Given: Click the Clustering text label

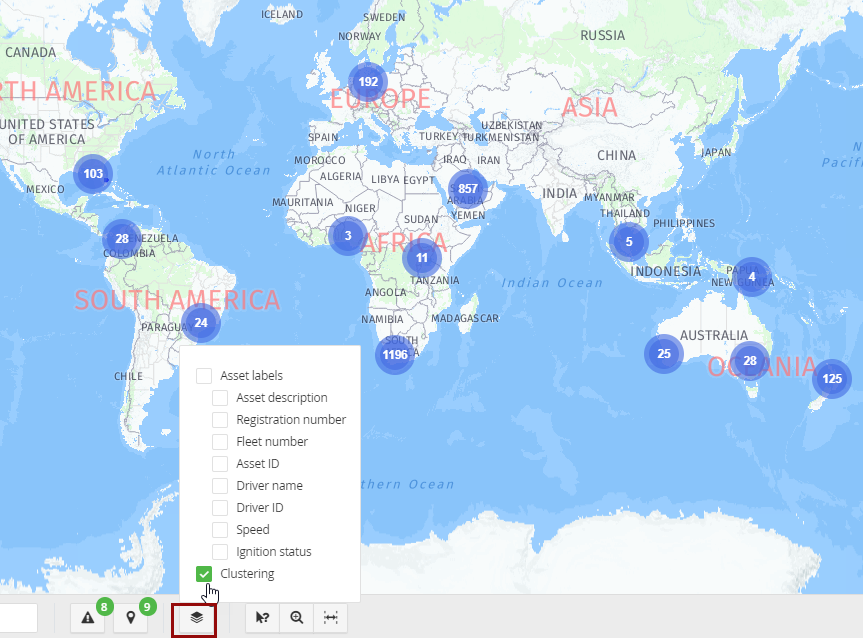Looking at the screenshot, I should click(x=247, y=574).
